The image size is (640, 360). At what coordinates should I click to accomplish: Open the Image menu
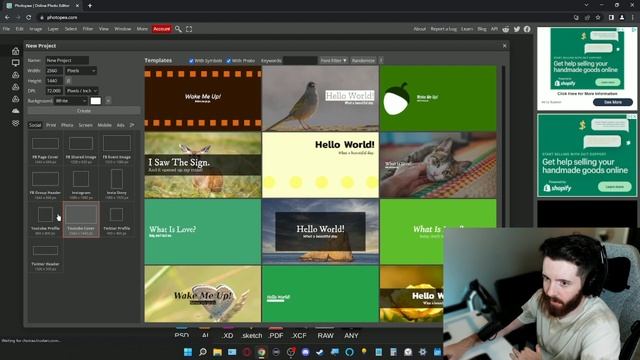[x=36, y=29]
